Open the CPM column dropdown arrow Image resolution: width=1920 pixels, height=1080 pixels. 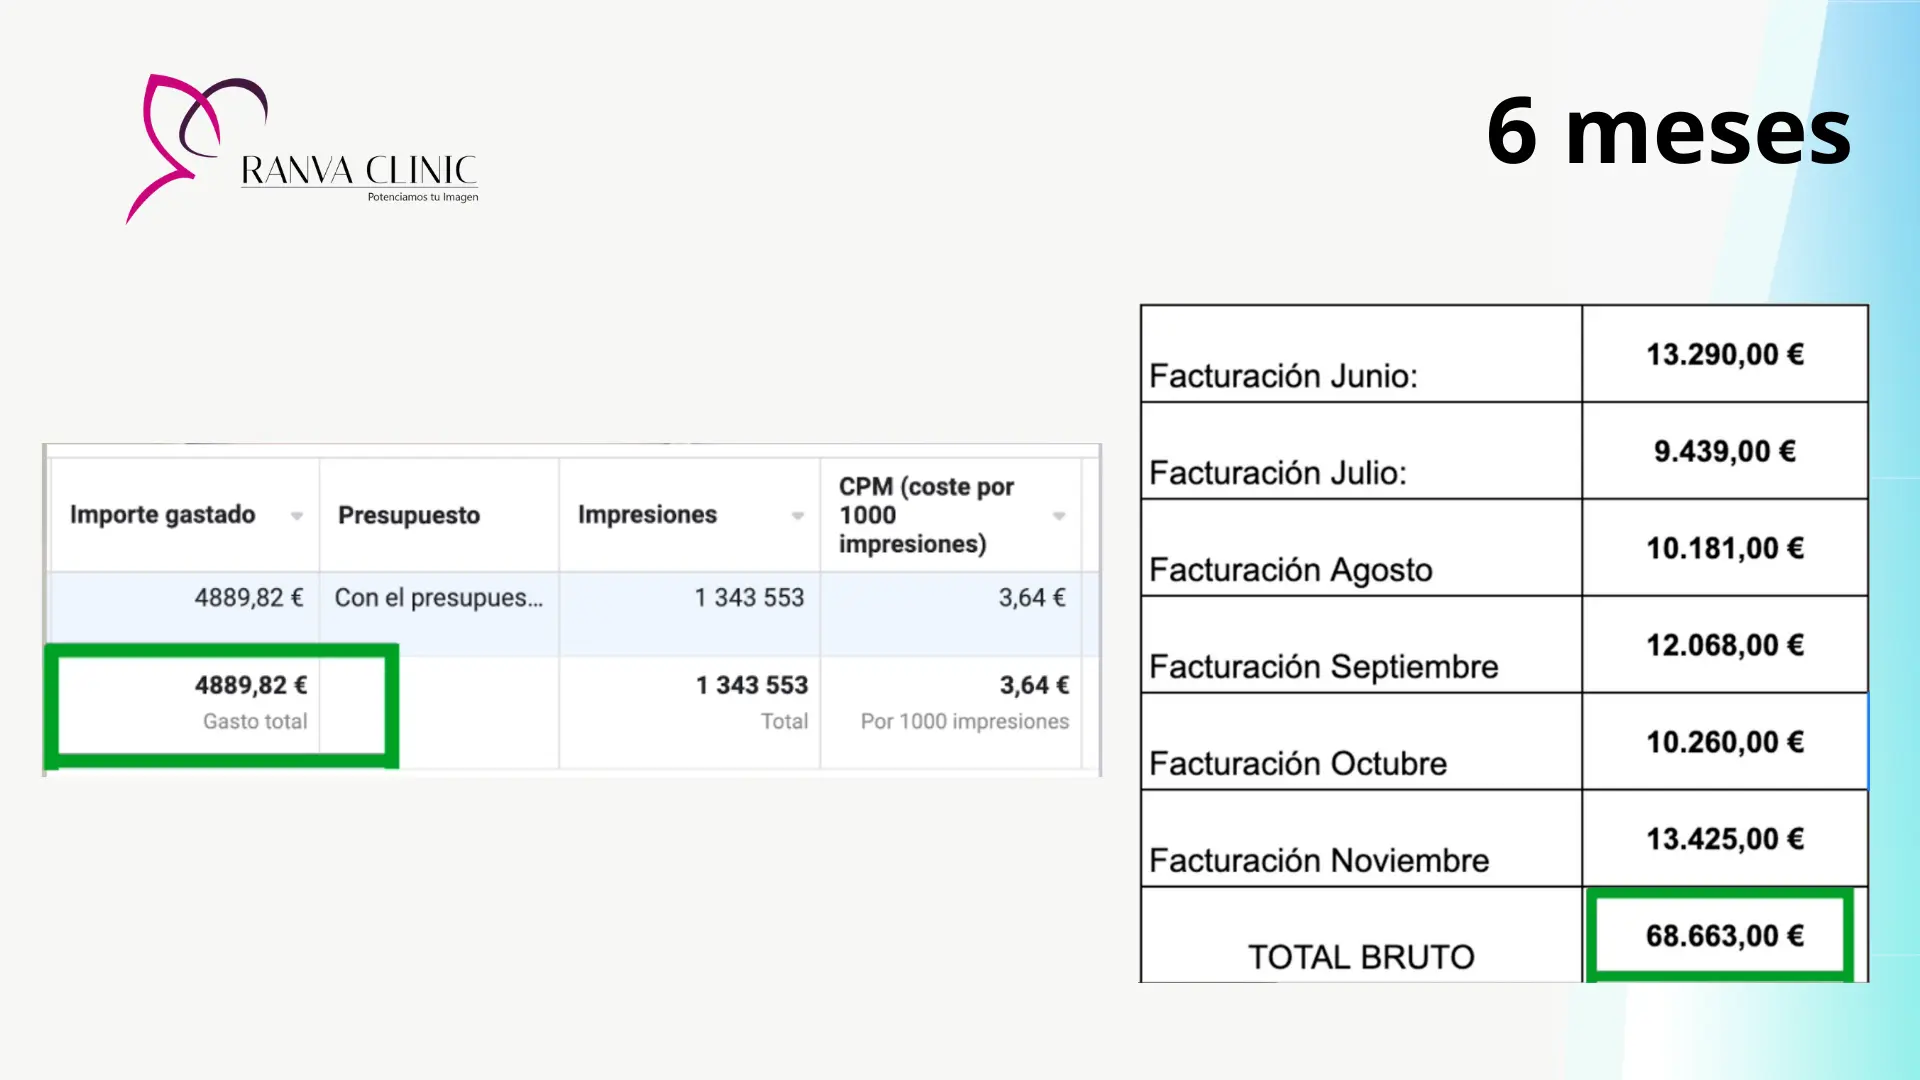point(1059,516)
